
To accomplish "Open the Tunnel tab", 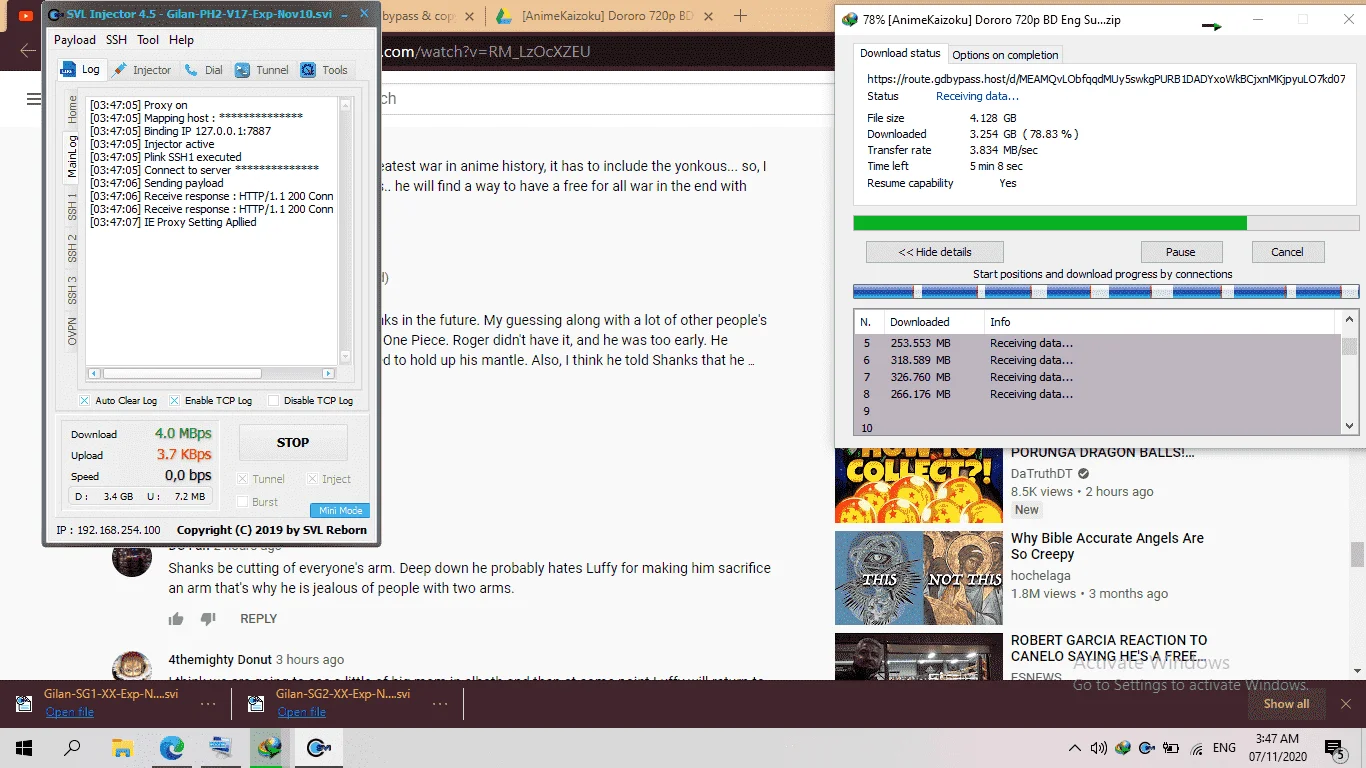I will coord(262,70).
